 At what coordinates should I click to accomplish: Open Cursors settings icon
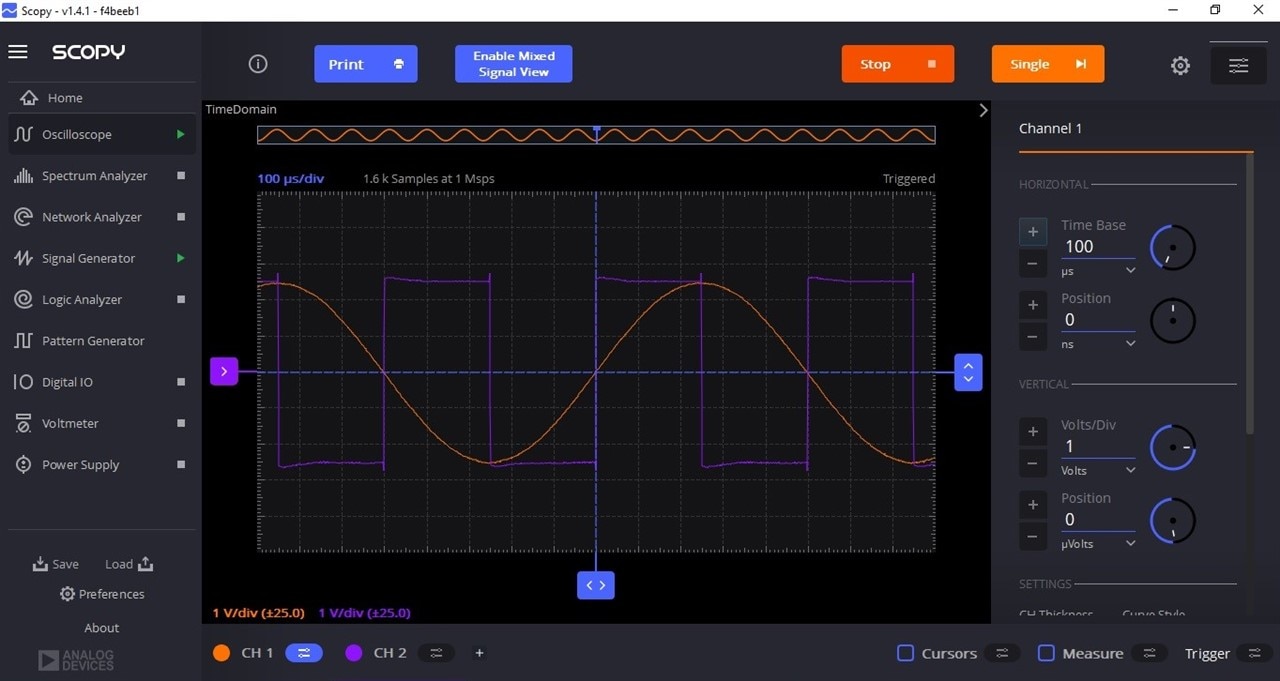tap(1001, 653)
